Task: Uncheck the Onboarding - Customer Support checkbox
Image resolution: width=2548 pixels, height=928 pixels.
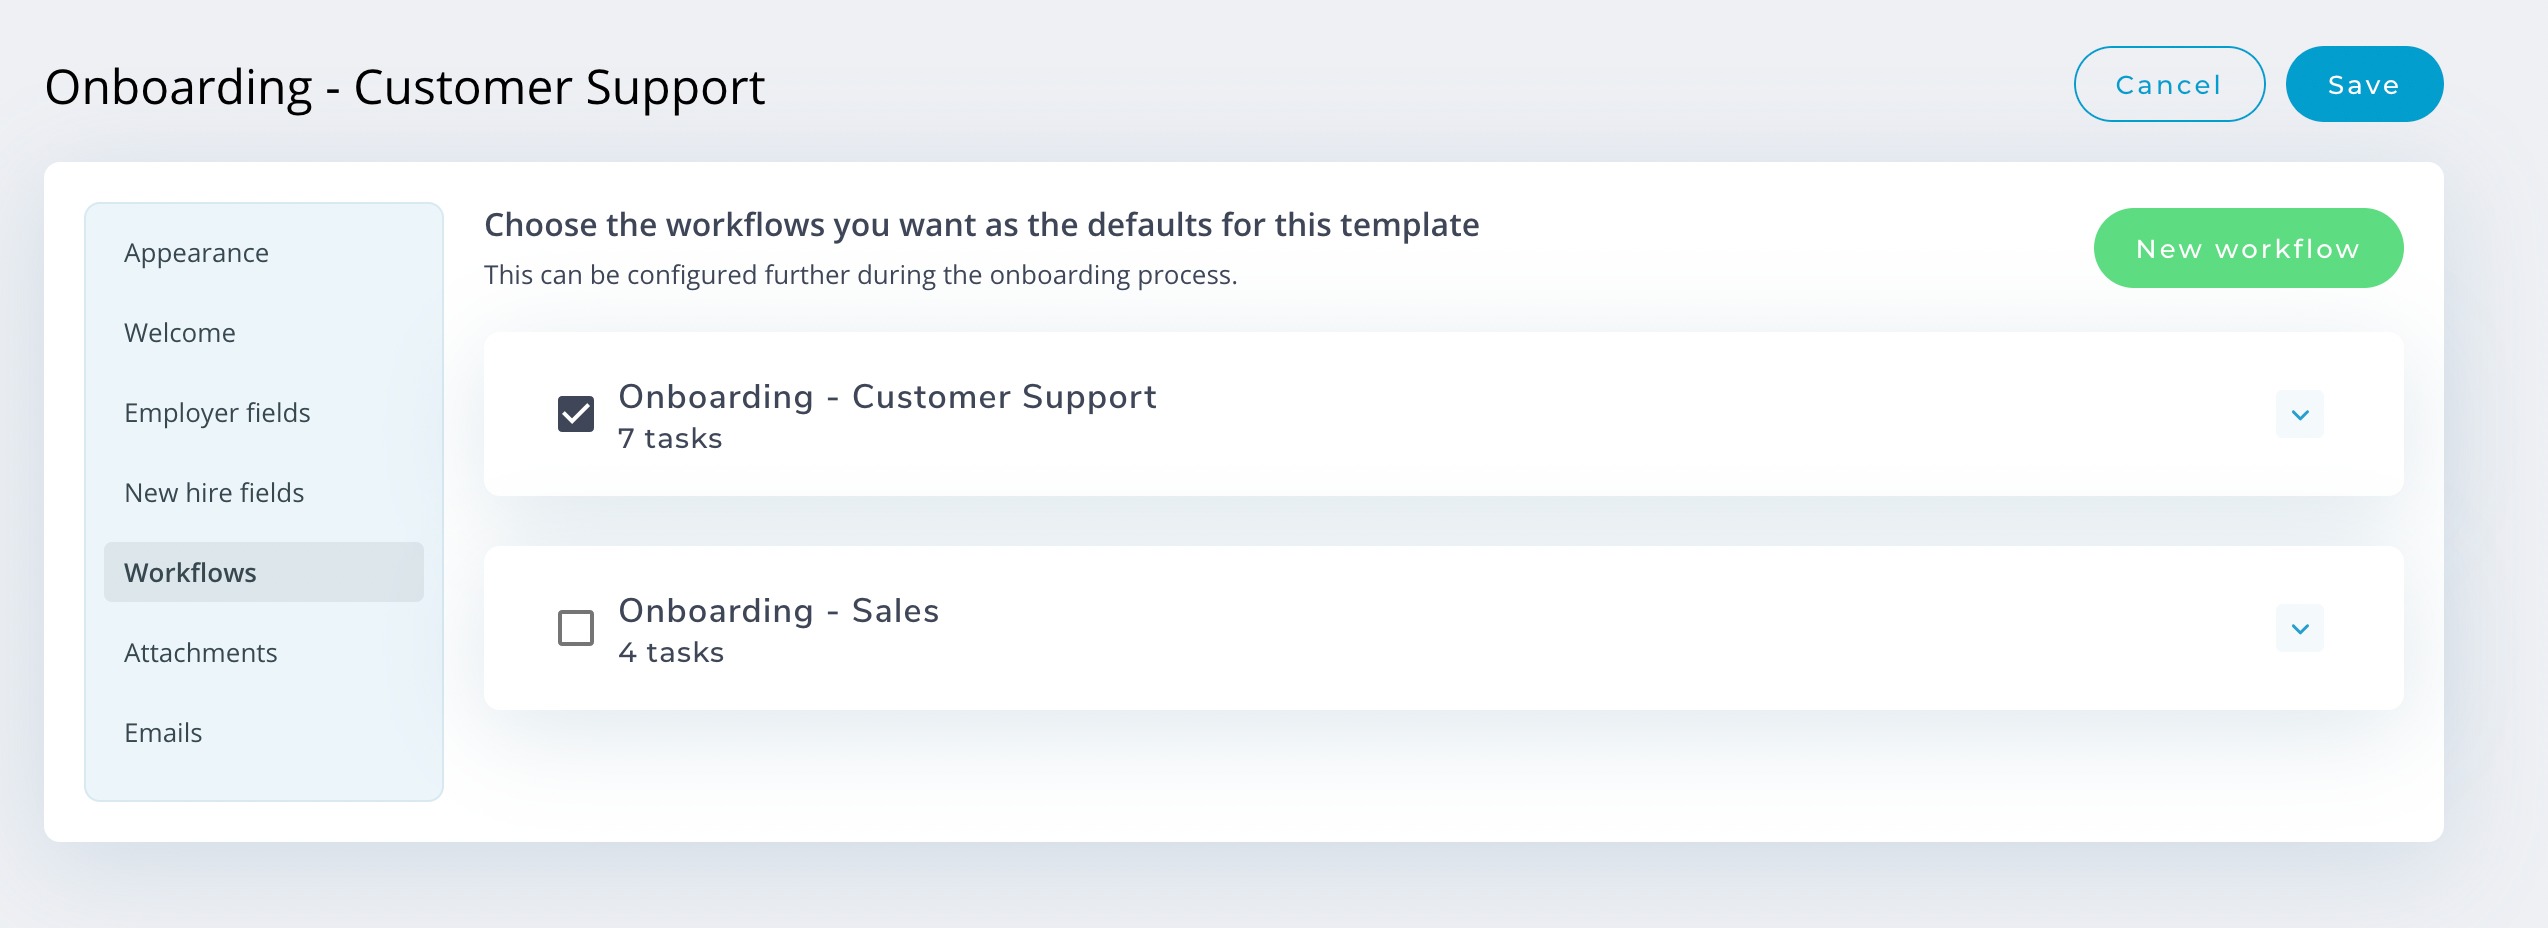Action: pos(576,414)
